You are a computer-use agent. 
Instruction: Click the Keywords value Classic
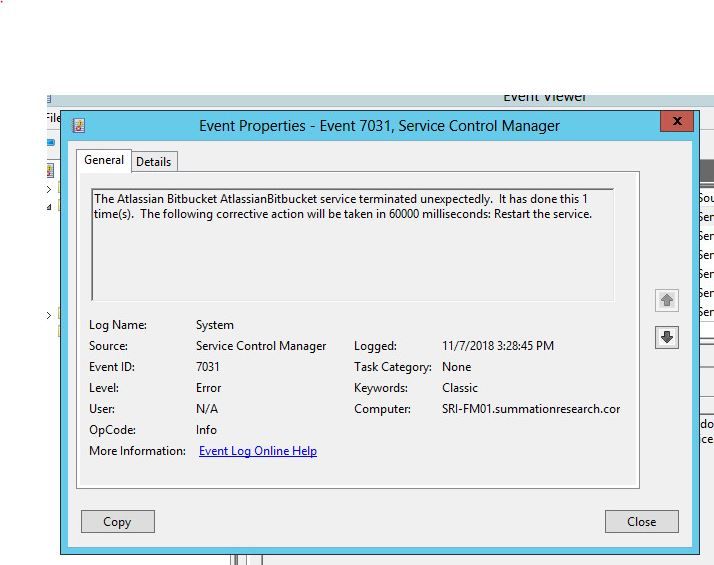tap(459, 388)
